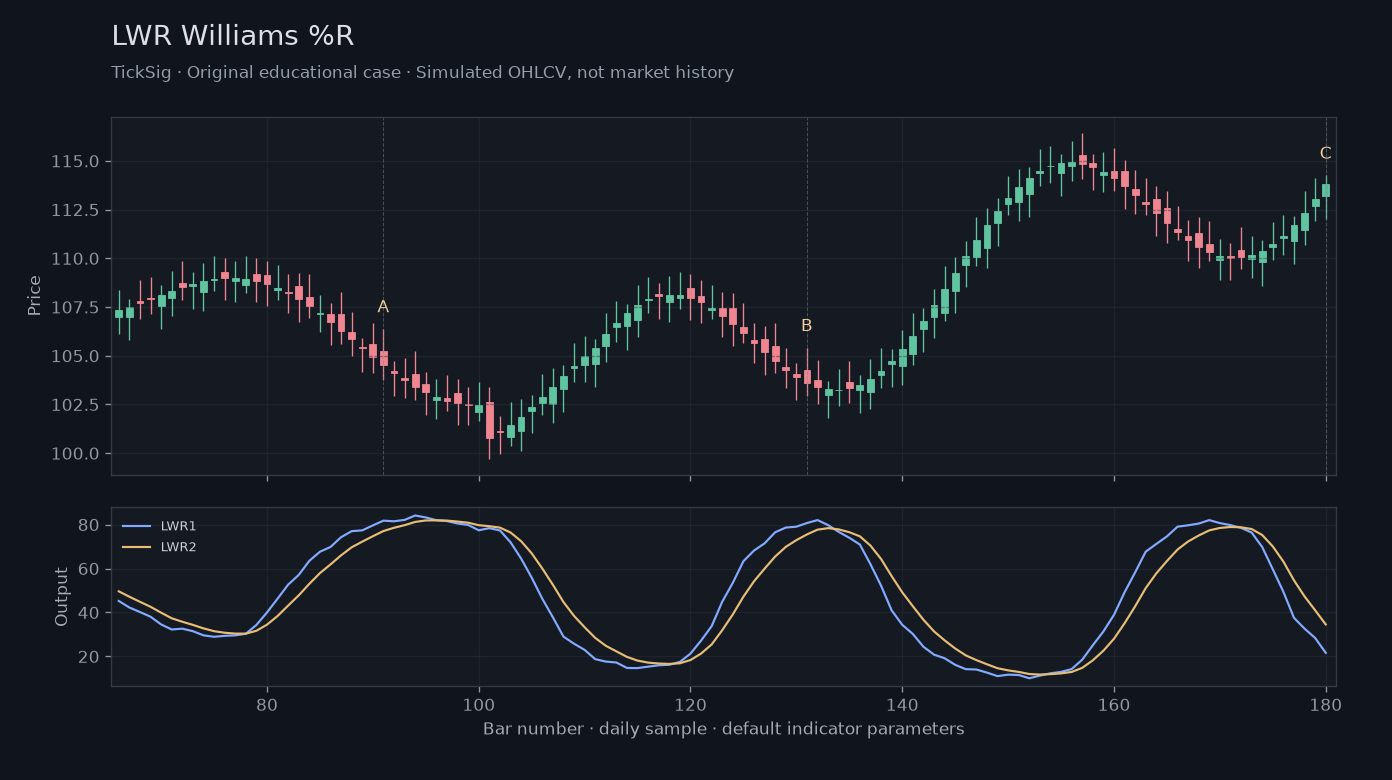Click the 115.0 price tick label

[x=78, y=162]
